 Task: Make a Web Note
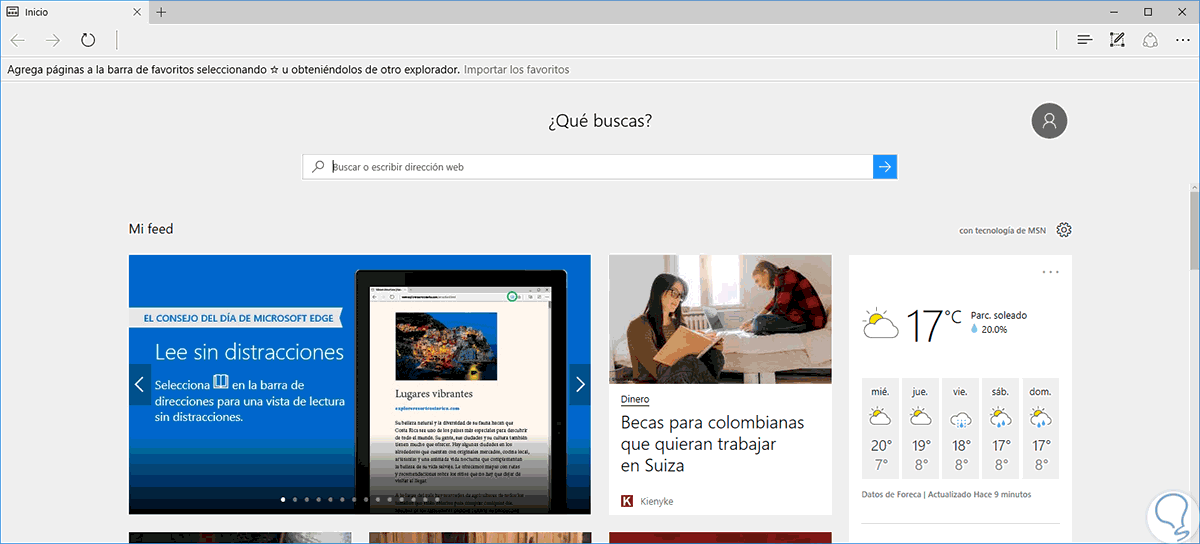(x=1117, y=40)
